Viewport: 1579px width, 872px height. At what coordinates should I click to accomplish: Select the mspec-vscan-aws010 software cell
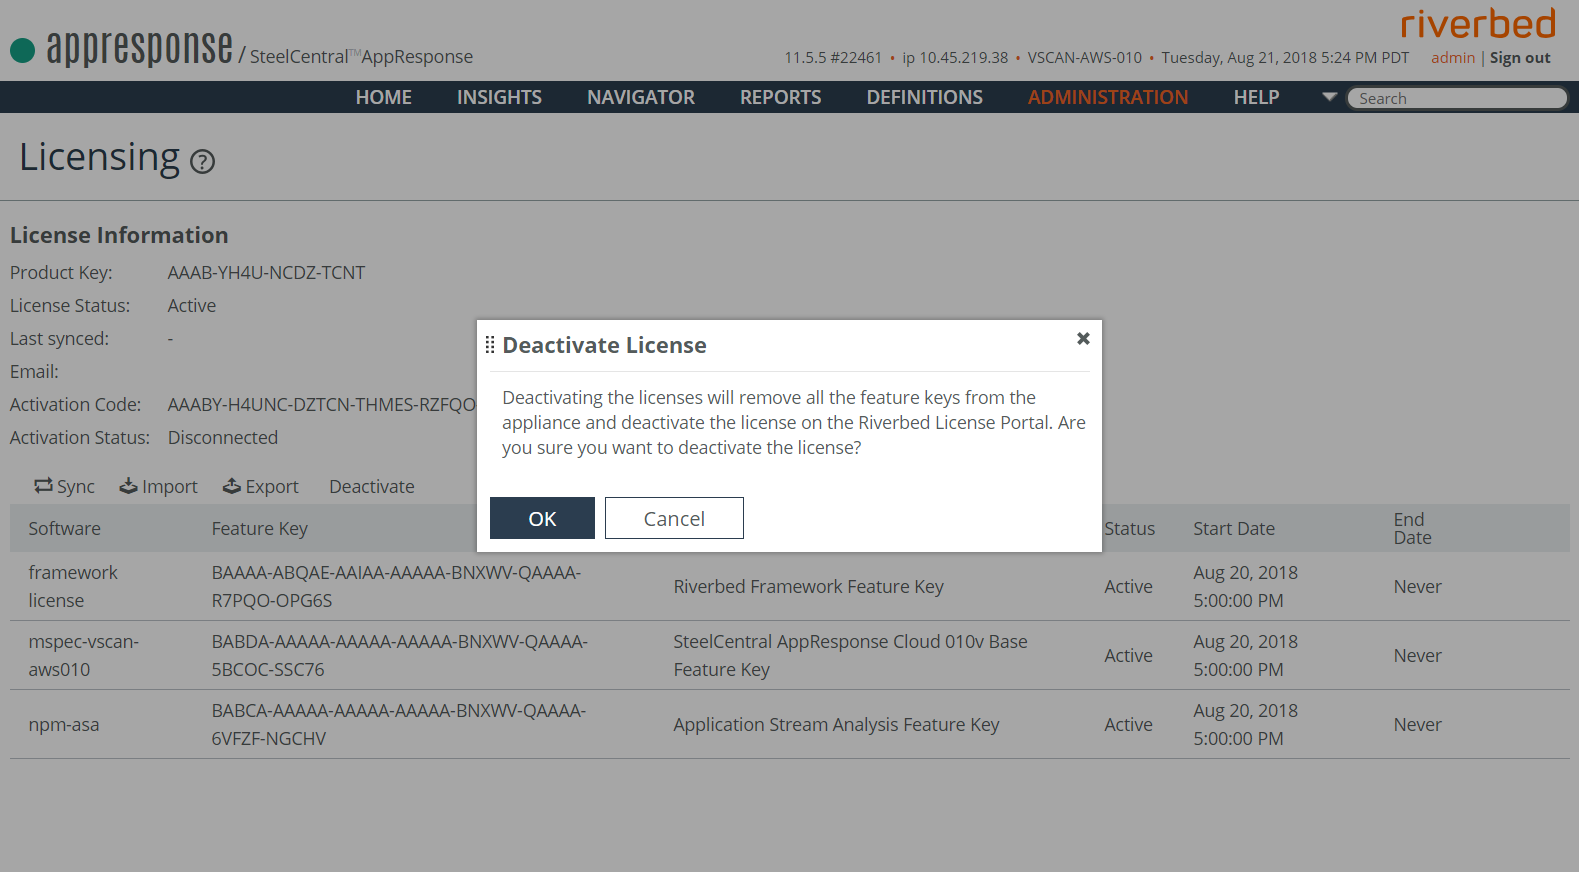click(83, 655)
